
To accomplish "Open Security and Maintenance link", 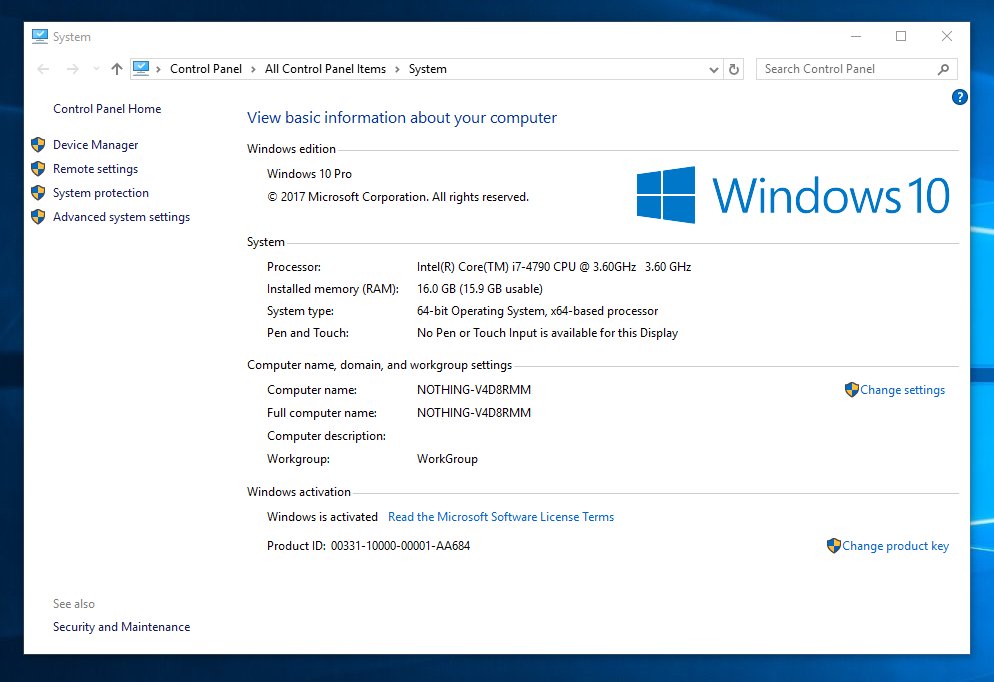I will [121, 627].
